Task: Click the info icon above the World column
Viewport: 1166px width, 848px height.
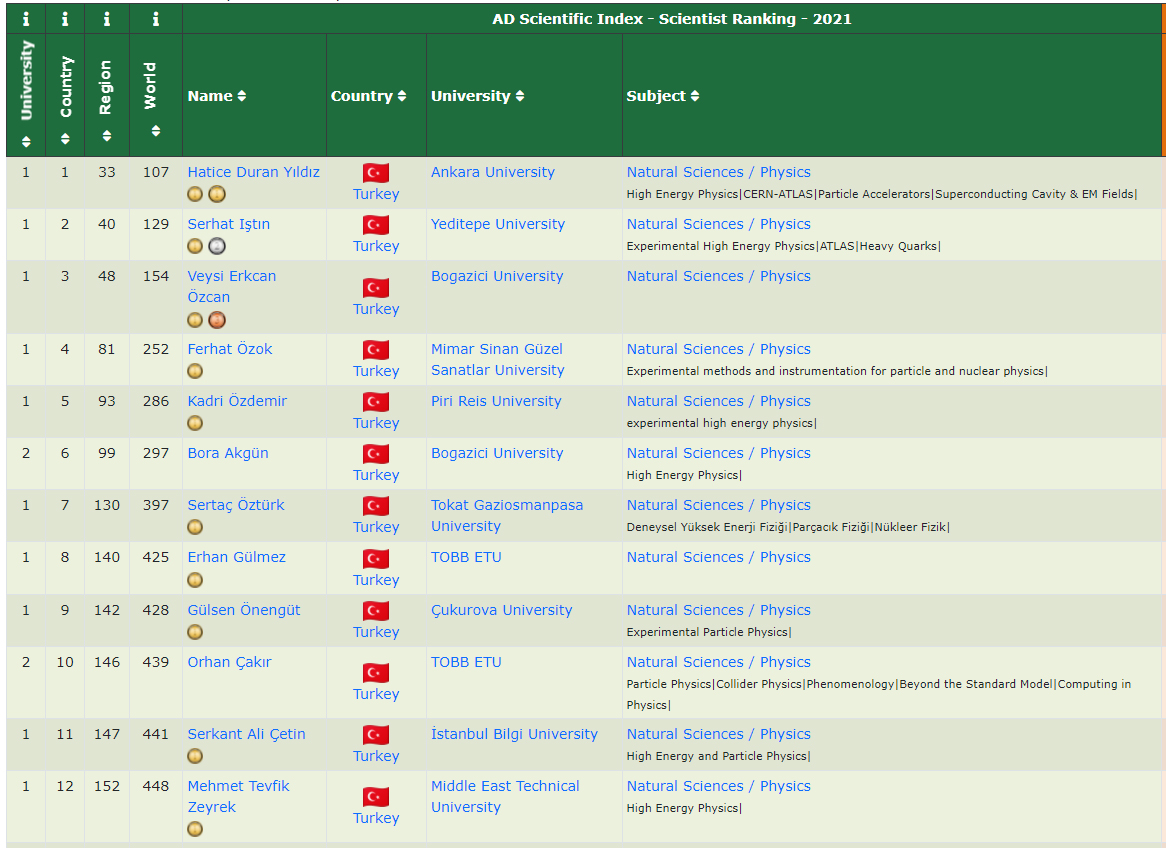Action: [x=155, y=18]
